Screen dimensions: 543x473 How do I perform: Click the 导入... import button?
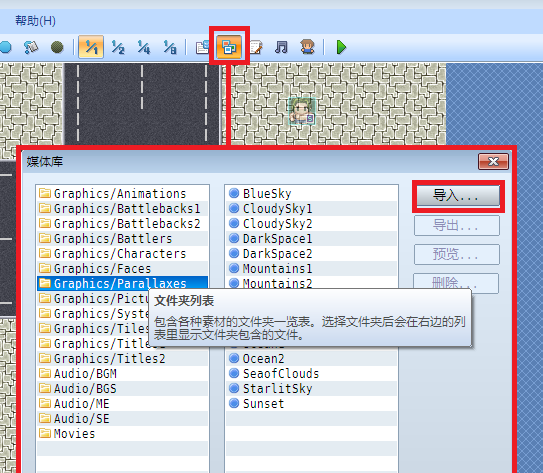tap(458, 196)
